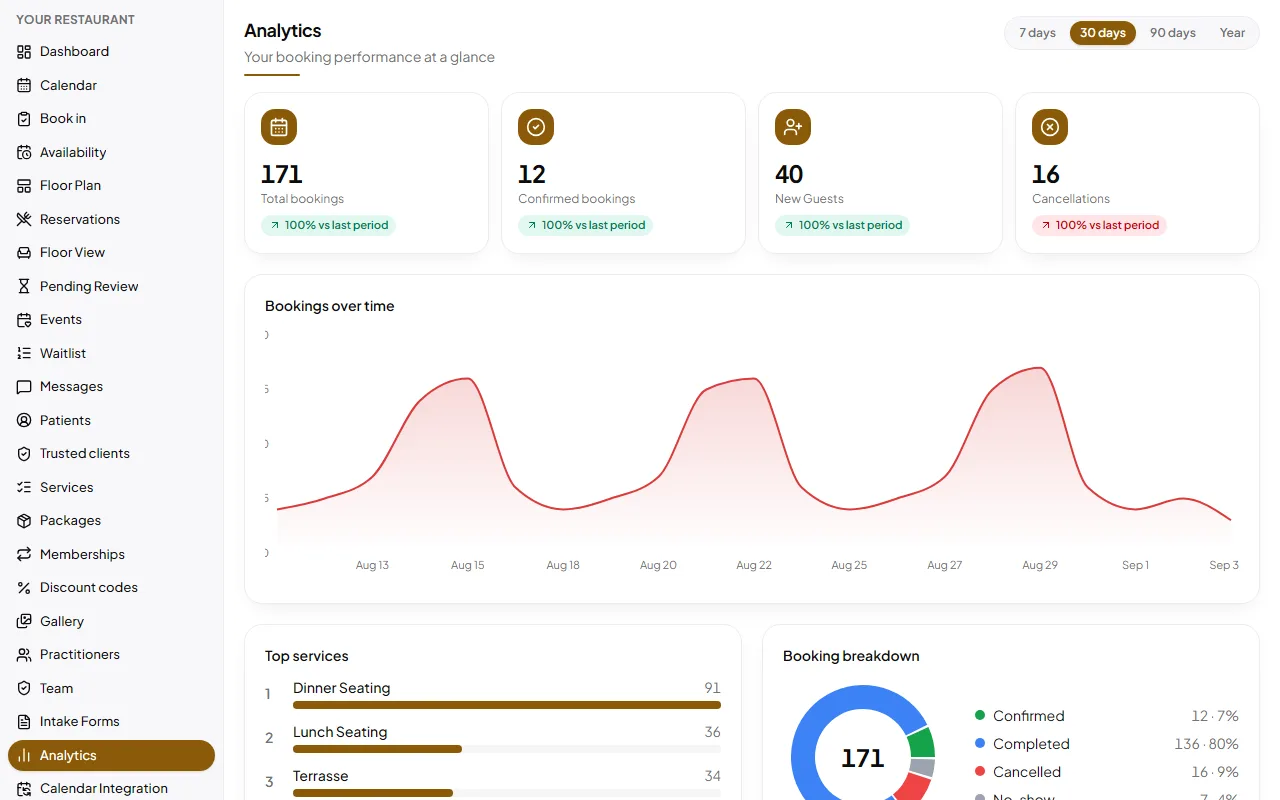The width and height of the screenshot is (1280, 800).
Task: Click the Aug 29 axis label
Action: click(x=1040, y=565)
